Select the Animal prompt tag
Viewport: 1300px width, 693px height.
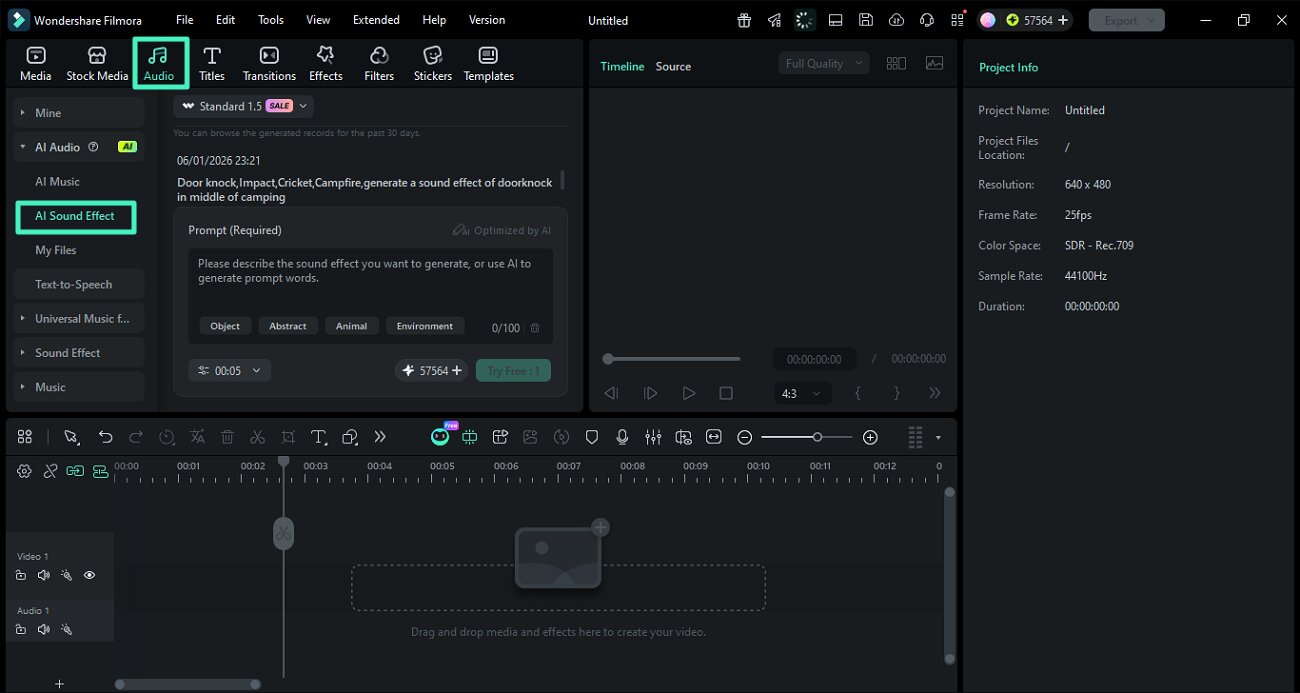(352, 326)
